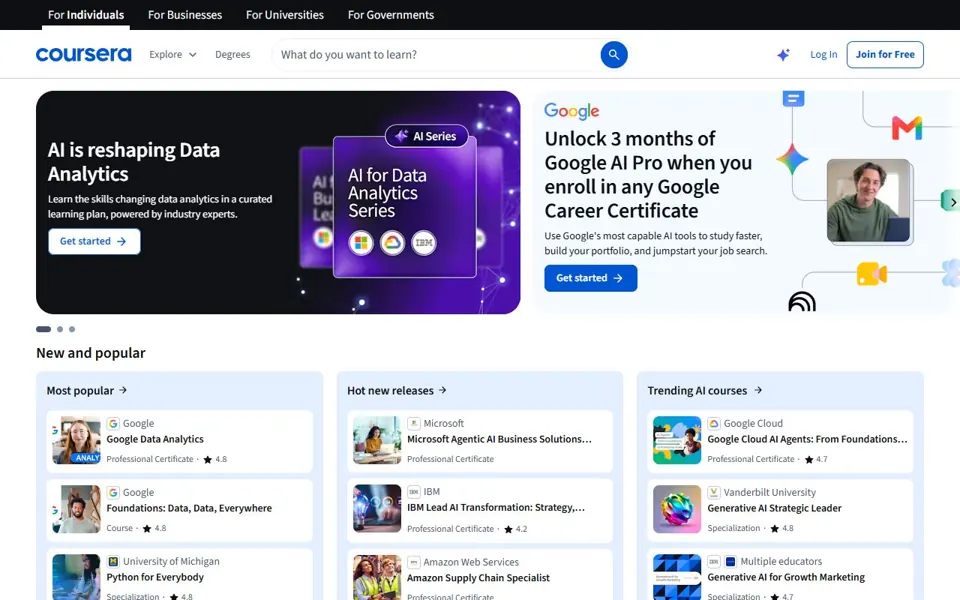Open the Generative AI Strategic Leader thumbnail
This screenshot has height=600, width=960.
(677, 509)
